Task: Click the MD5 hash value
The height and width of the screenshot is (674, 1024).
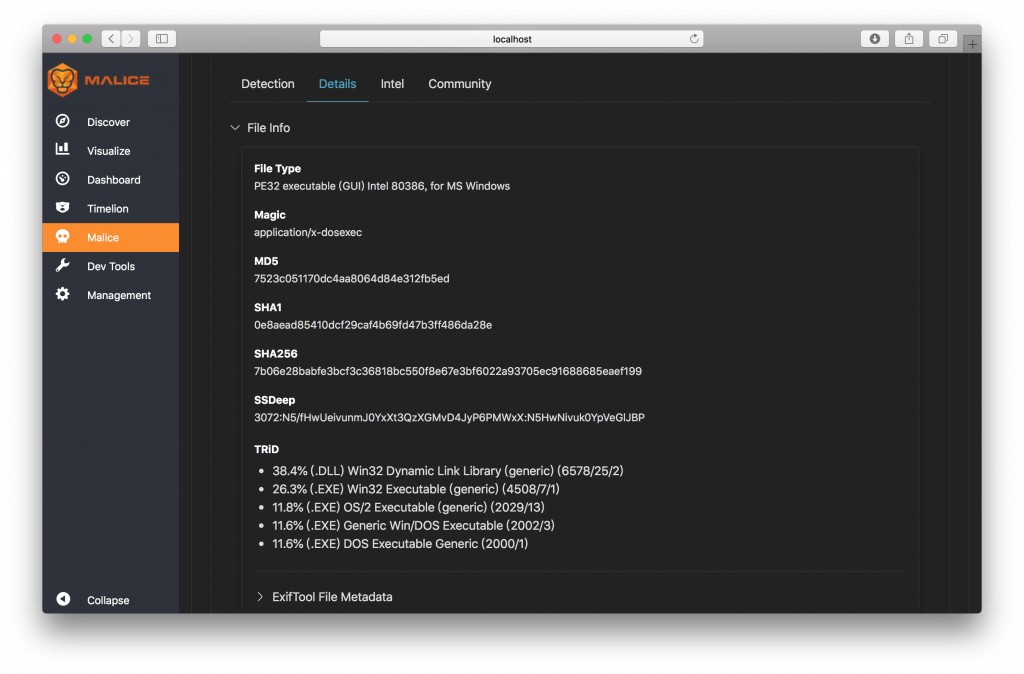Action: 351,278
